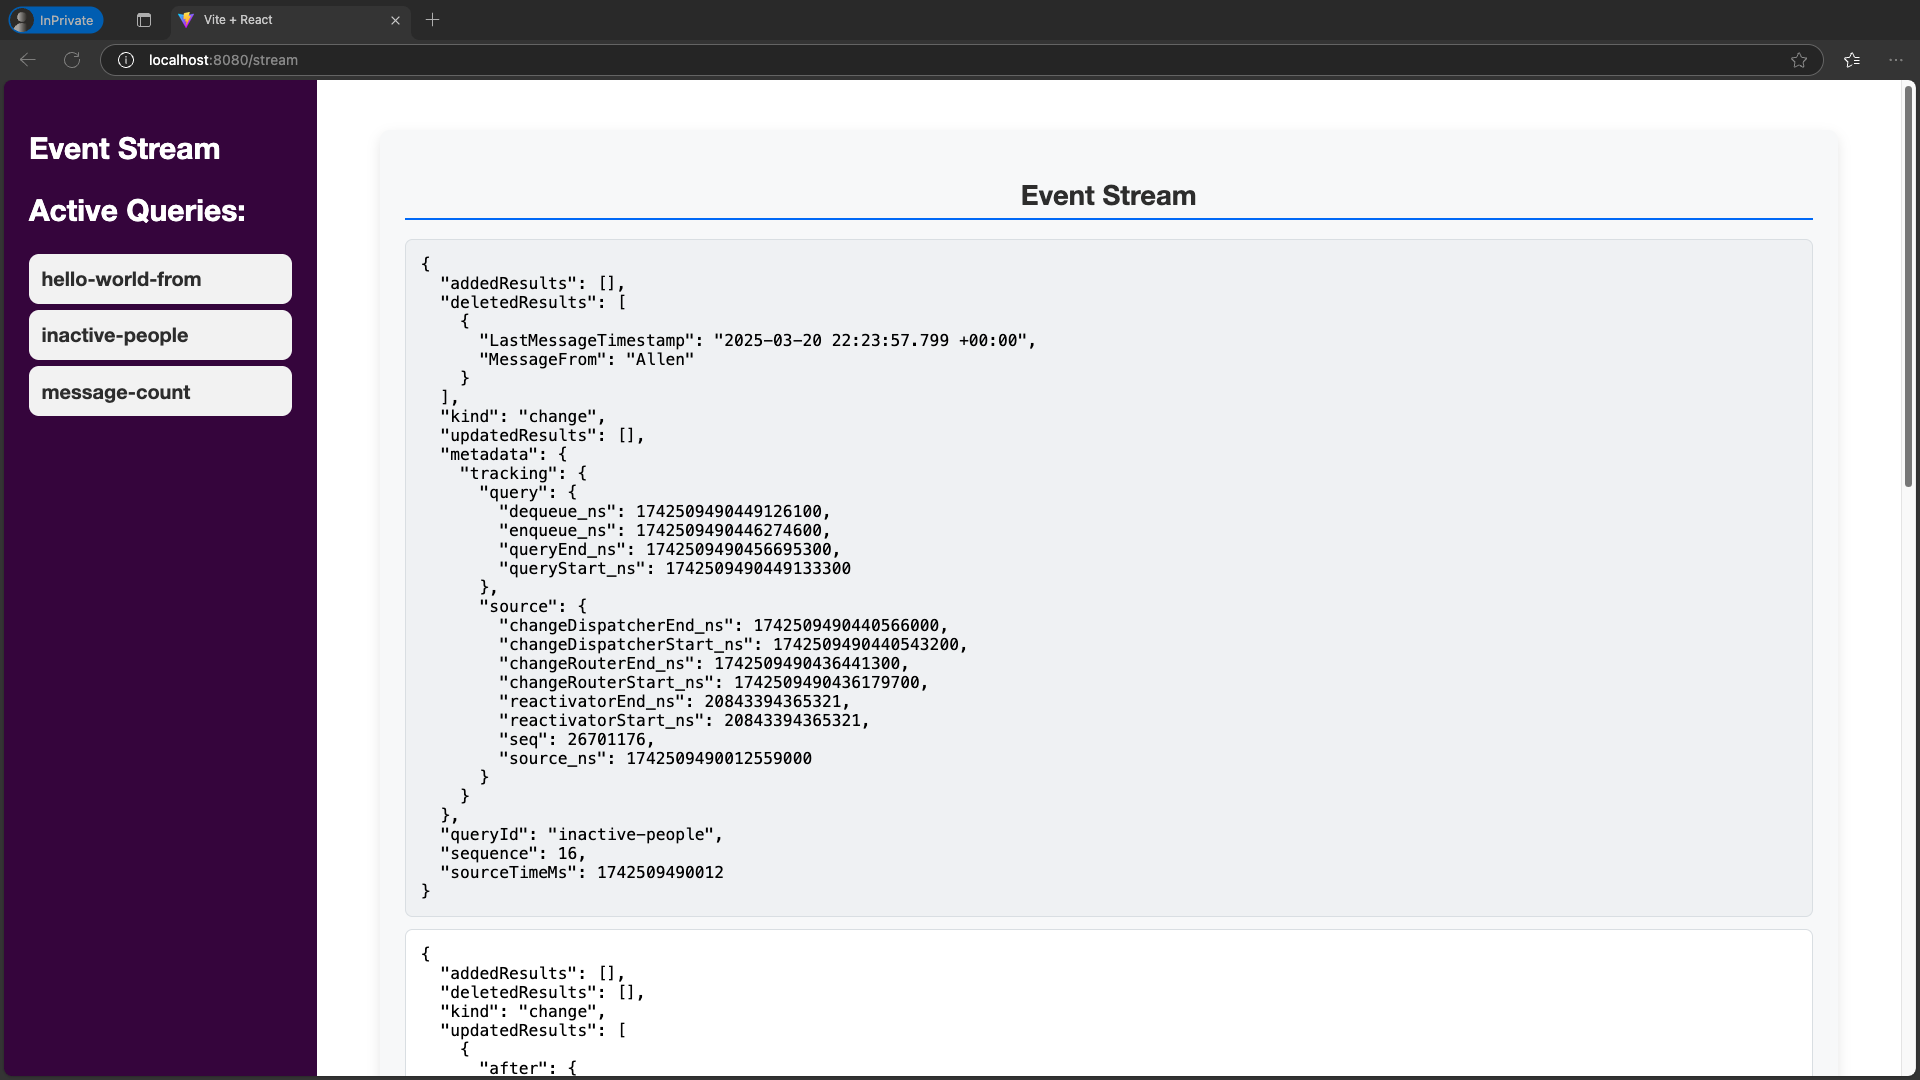
Task: Click the InPrivate profile avatar
Action: coord(21,20)
